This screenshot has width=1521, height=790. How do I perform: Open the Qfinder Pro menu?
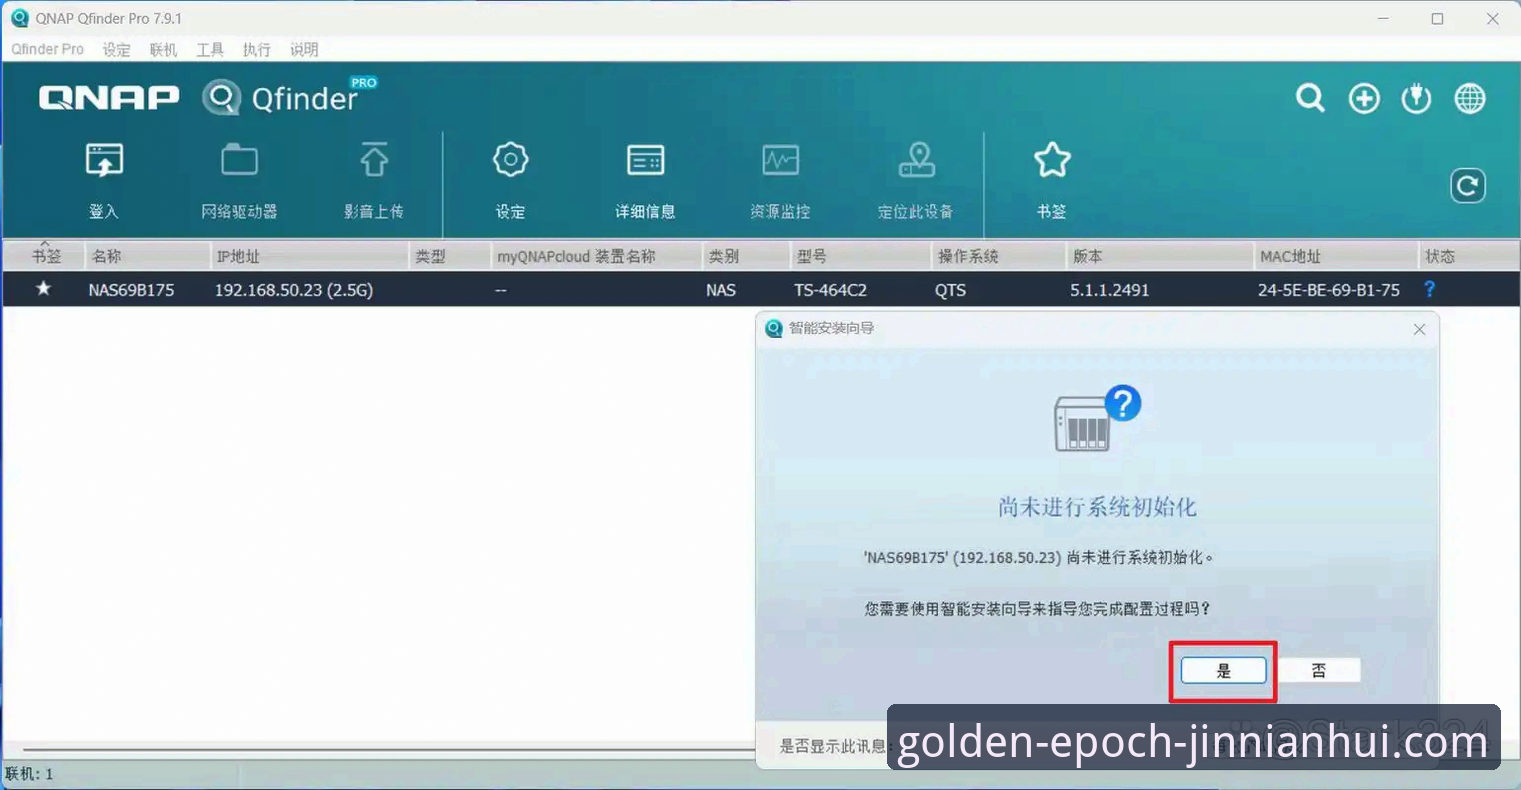[48, 49]
